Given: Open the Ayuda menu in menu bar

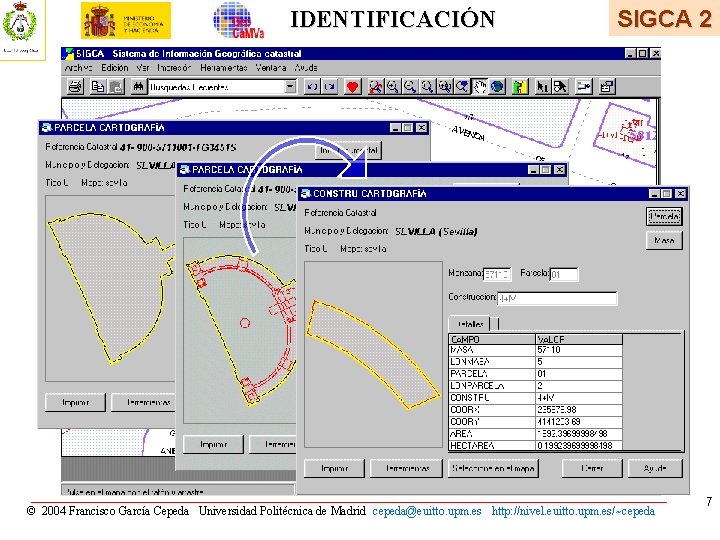Looking at the screenshot, I should pos(306,68).
